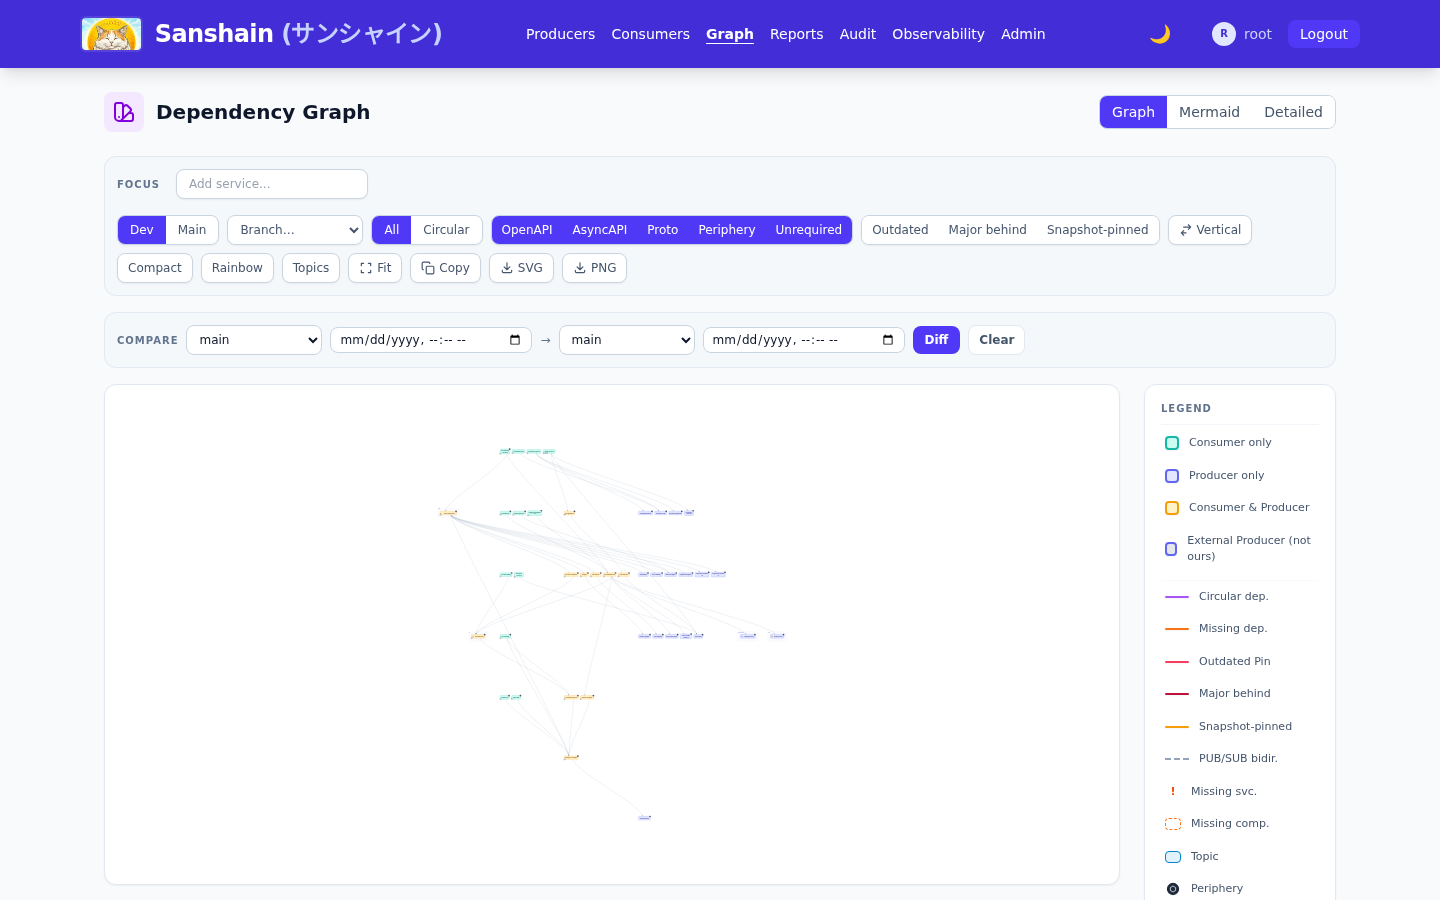The height and width of the screenshot is (900, 1440).
Task: Toggle the Unrequired filter
Action: tap(809, 230)
